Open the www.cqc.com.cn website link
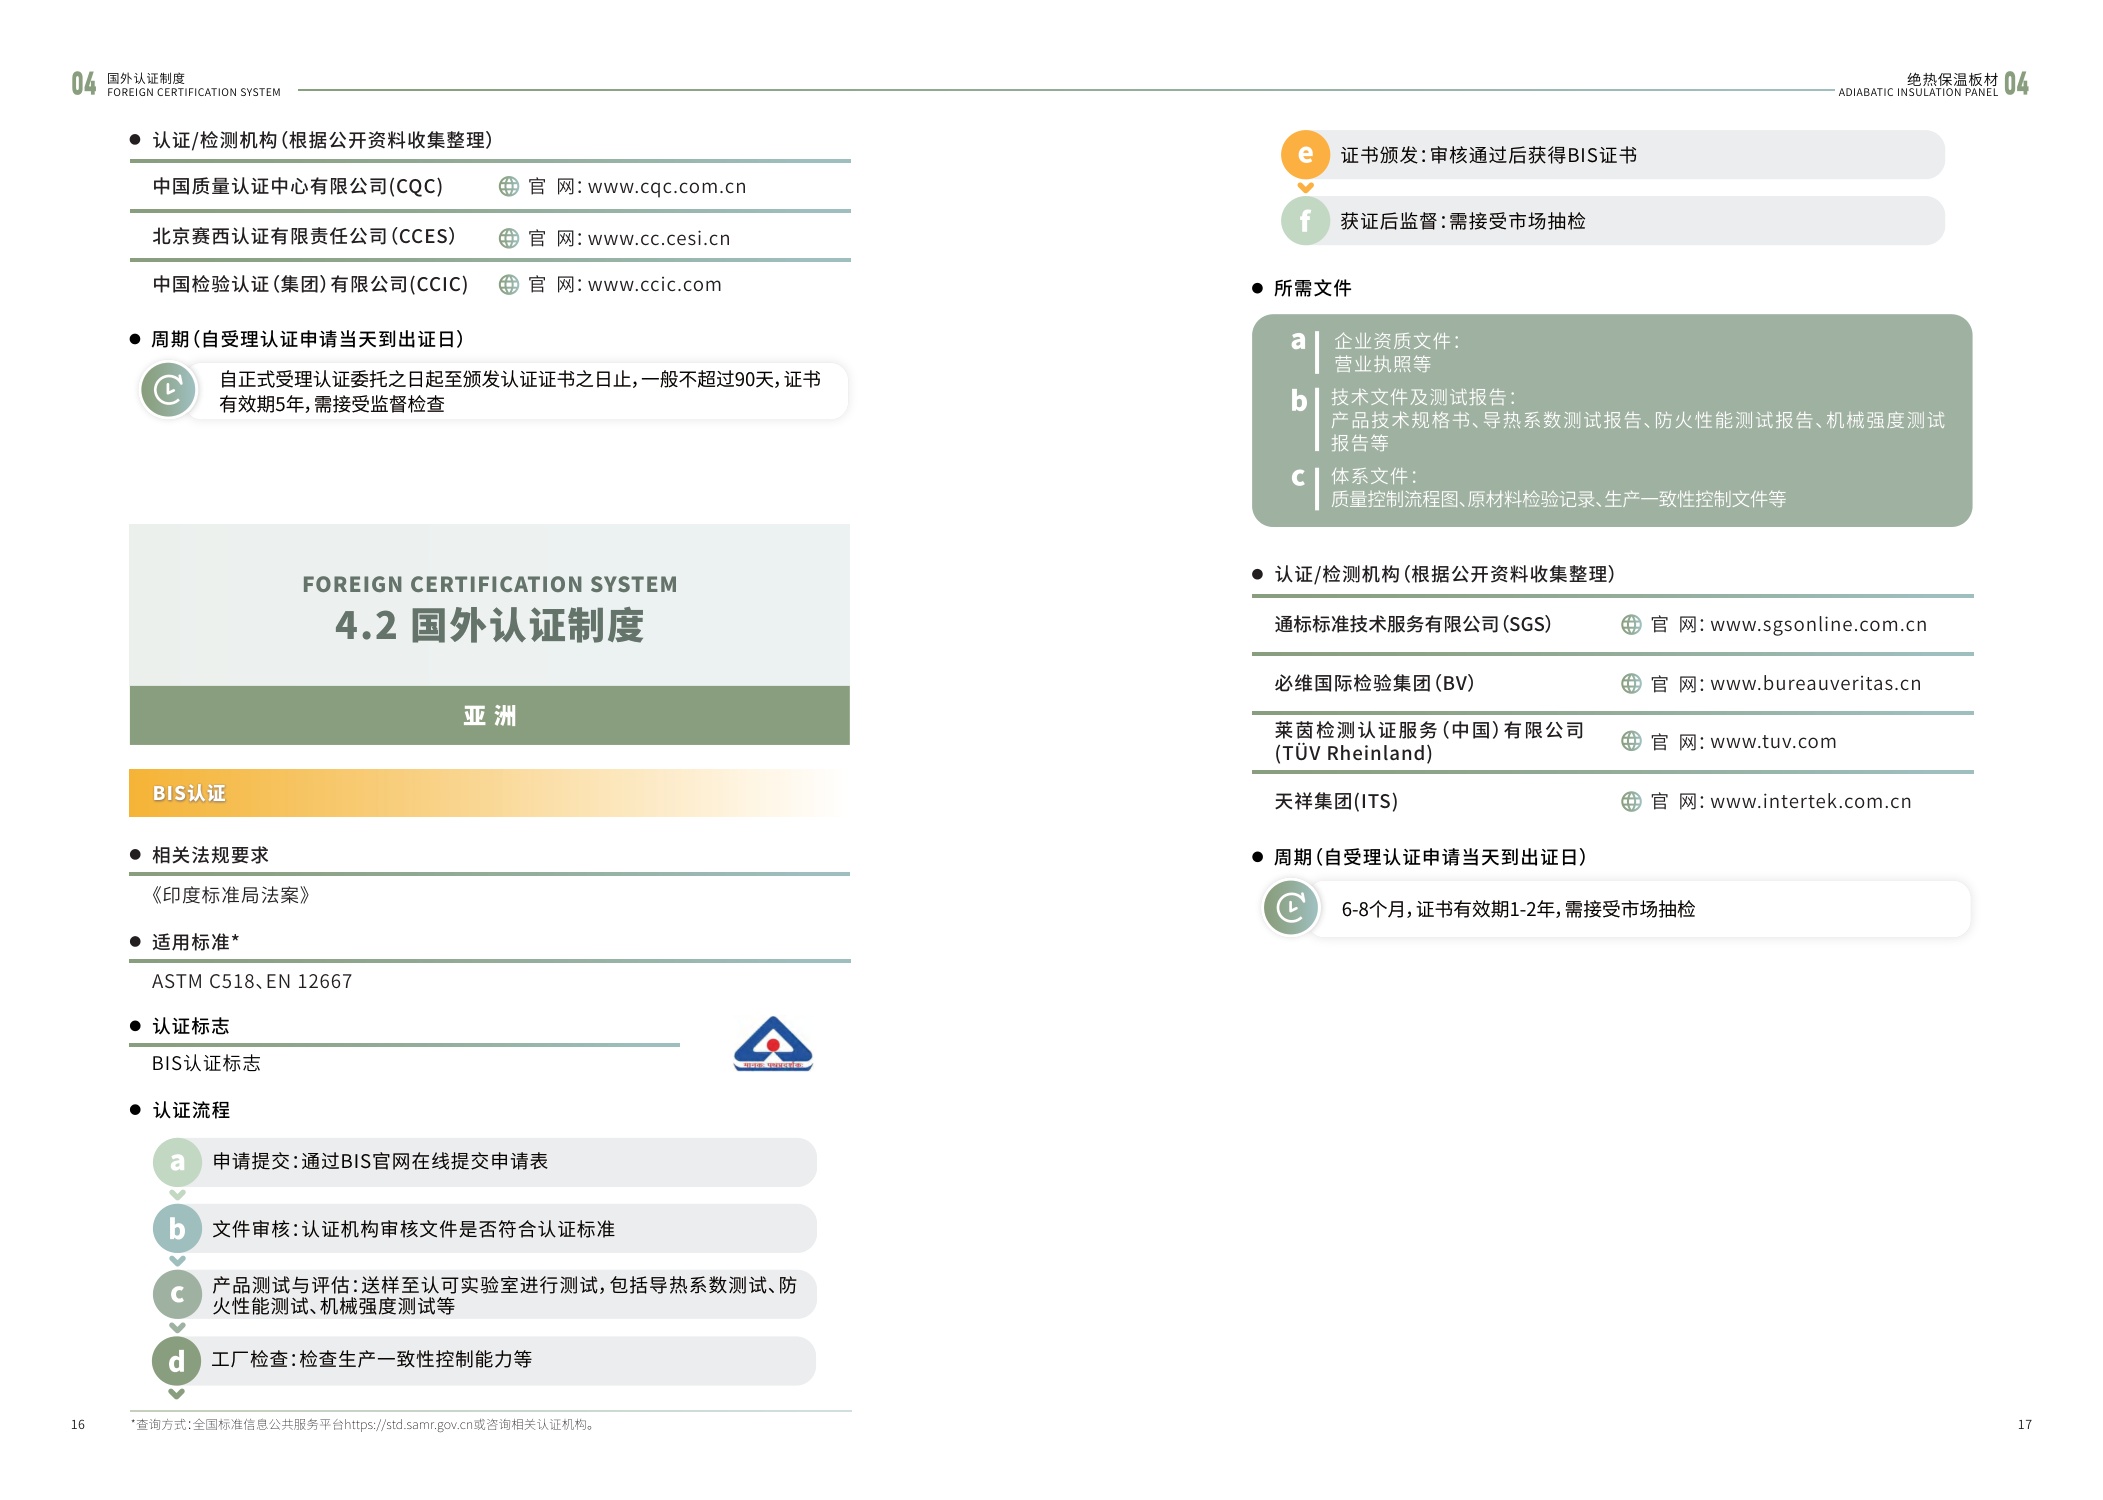Screen dimensions: 2103x1500 coord(667,187)
